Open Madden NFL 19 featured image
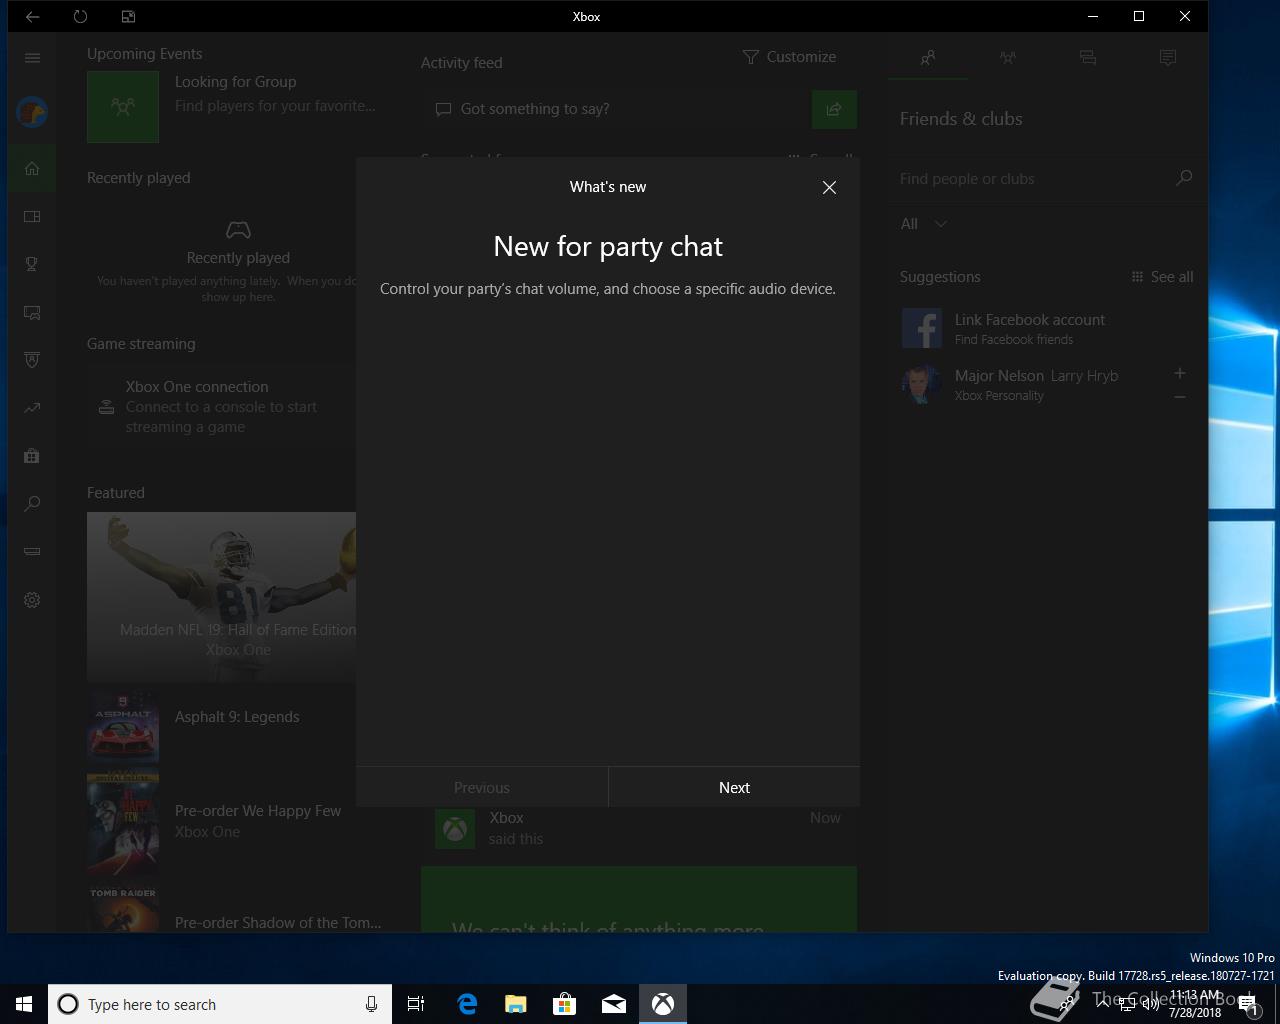1280x1024 pixels. coord(222,597)
